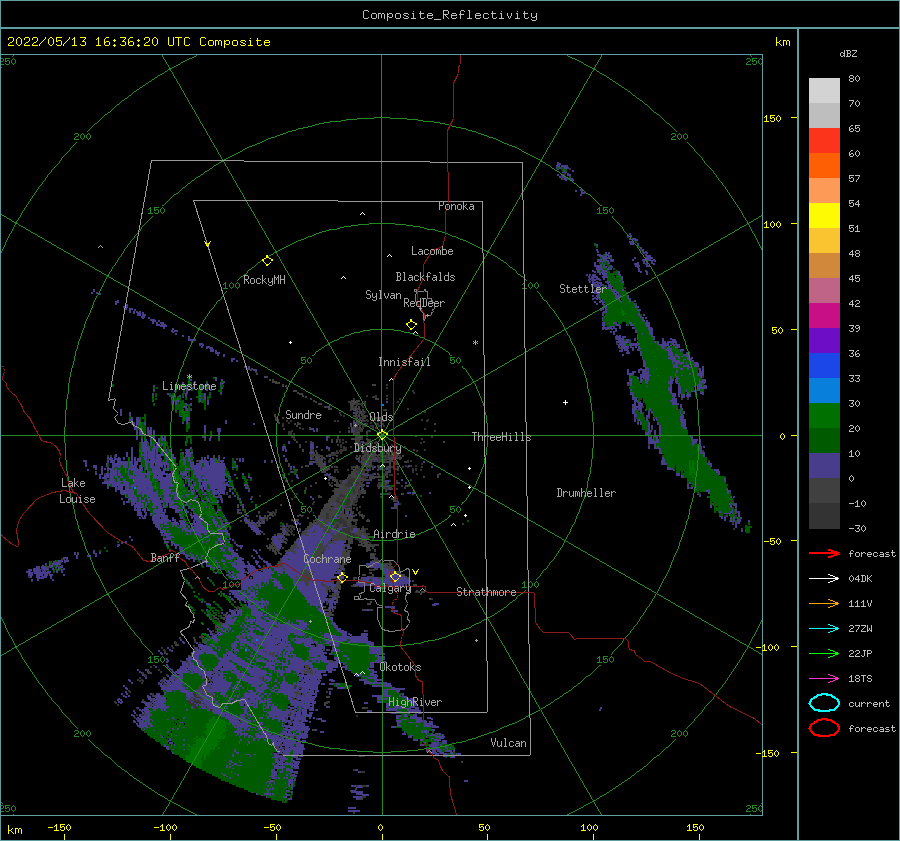The height and width of the screenshot is (841, 900).
Task: Click the RockyMH label
Action: pos(264,280)
